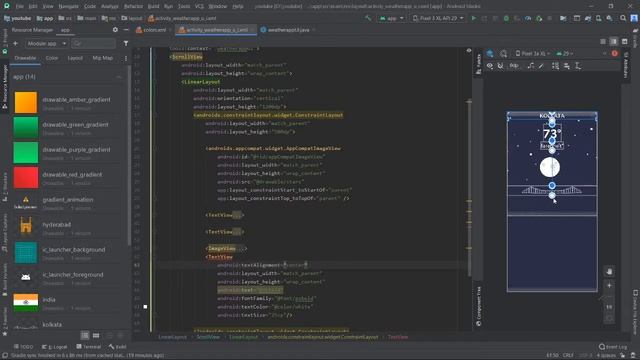
Task: Open the preview Pixel 3a XL device dropdown
Action: click(x=533, y=53)
